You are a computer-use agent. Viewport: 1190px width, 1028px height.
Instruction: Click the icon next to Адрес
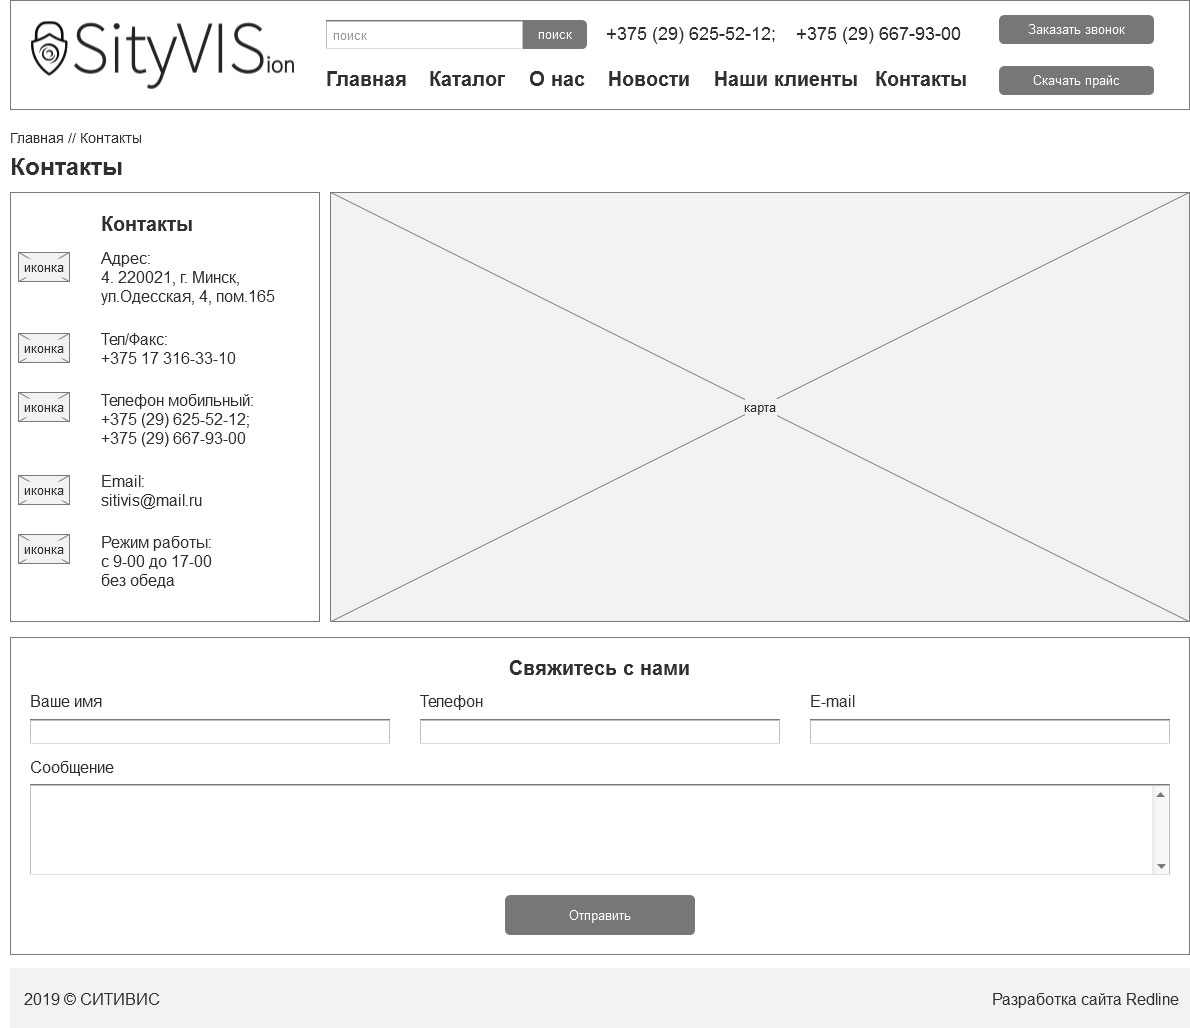coord(44,267)
